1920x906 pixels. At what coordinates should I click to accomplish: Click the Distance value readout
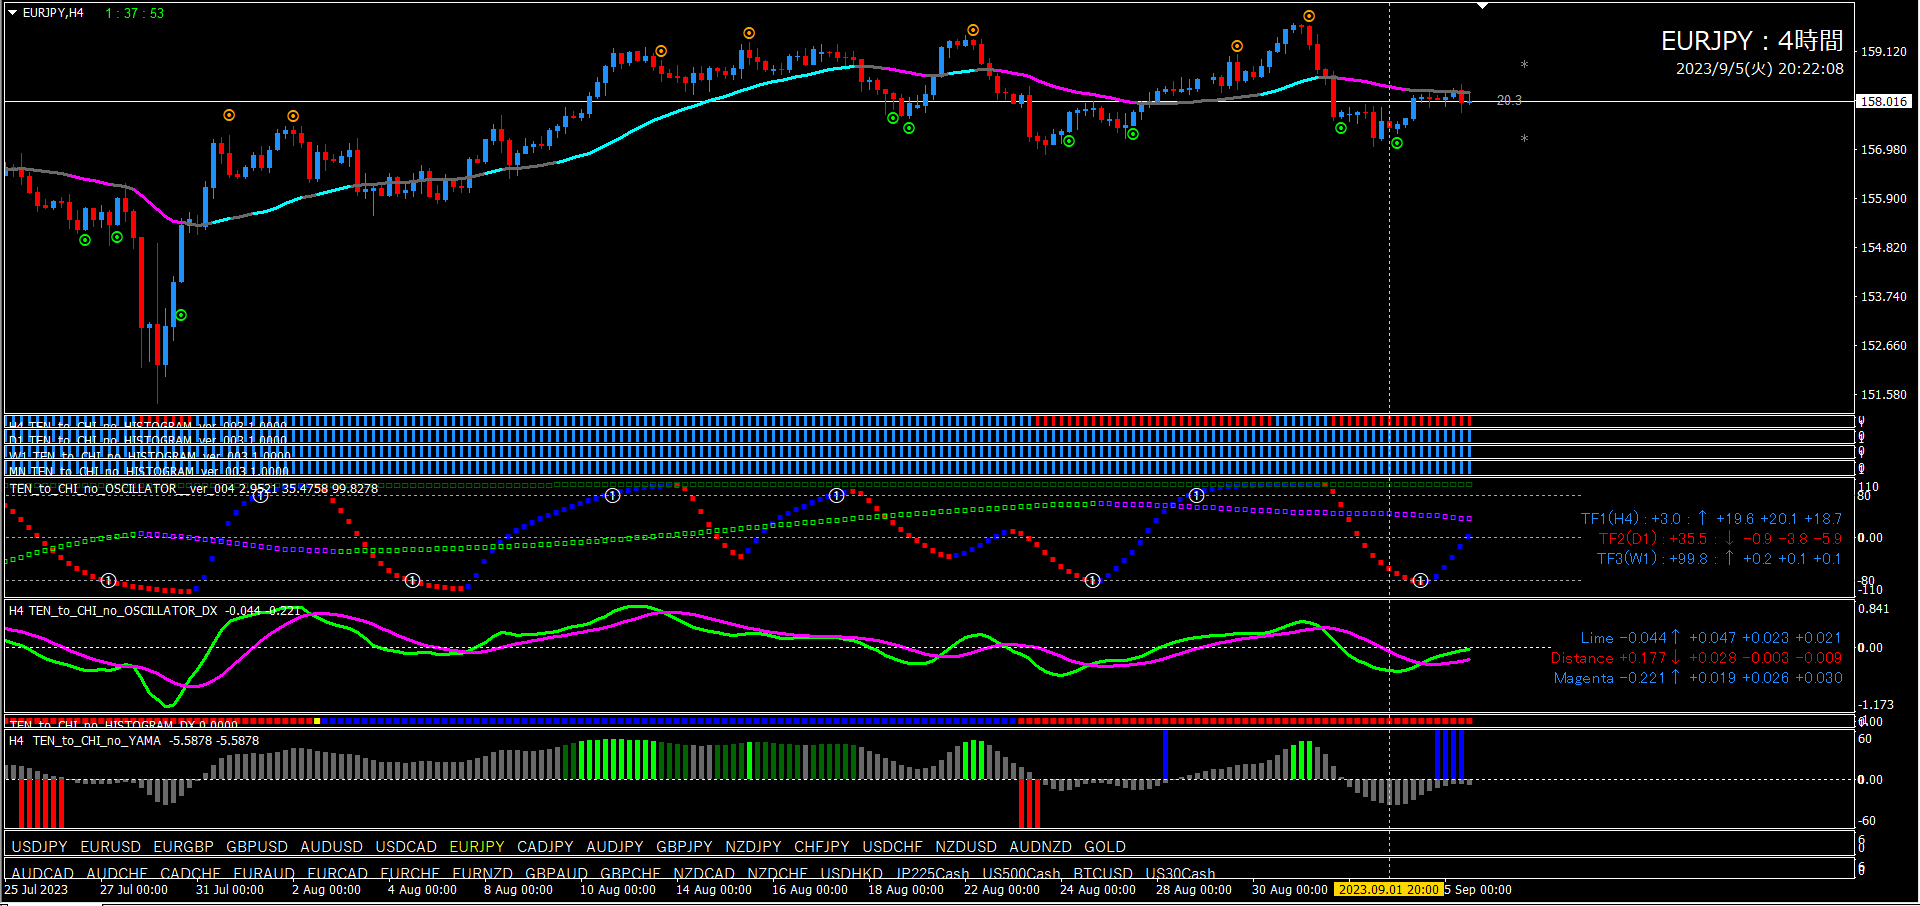[x=1696, y=658]
